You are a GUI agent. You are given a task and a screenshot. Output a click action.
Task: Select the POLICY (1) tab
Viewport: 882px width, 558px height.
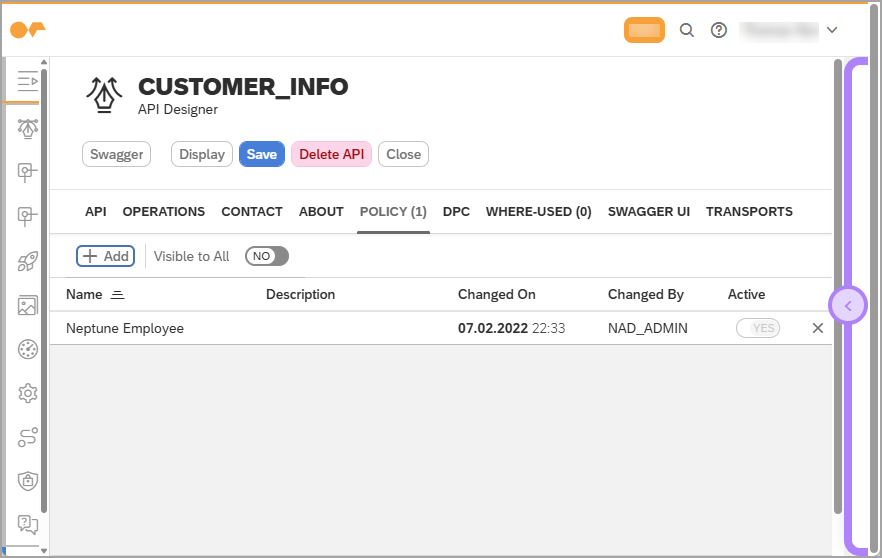[x=393, y=212]
